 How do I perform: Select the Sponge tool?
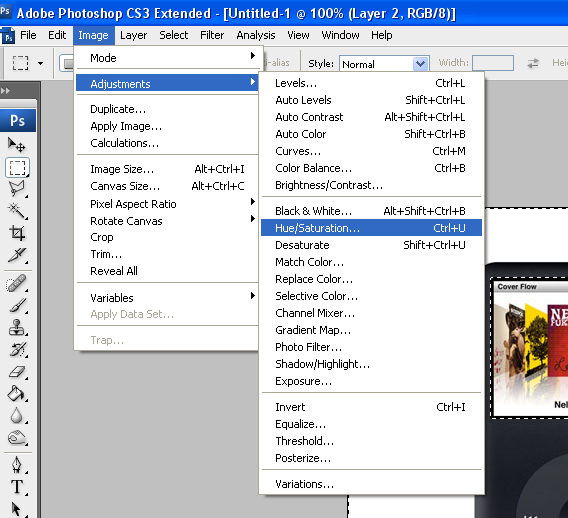click(17, 438)
